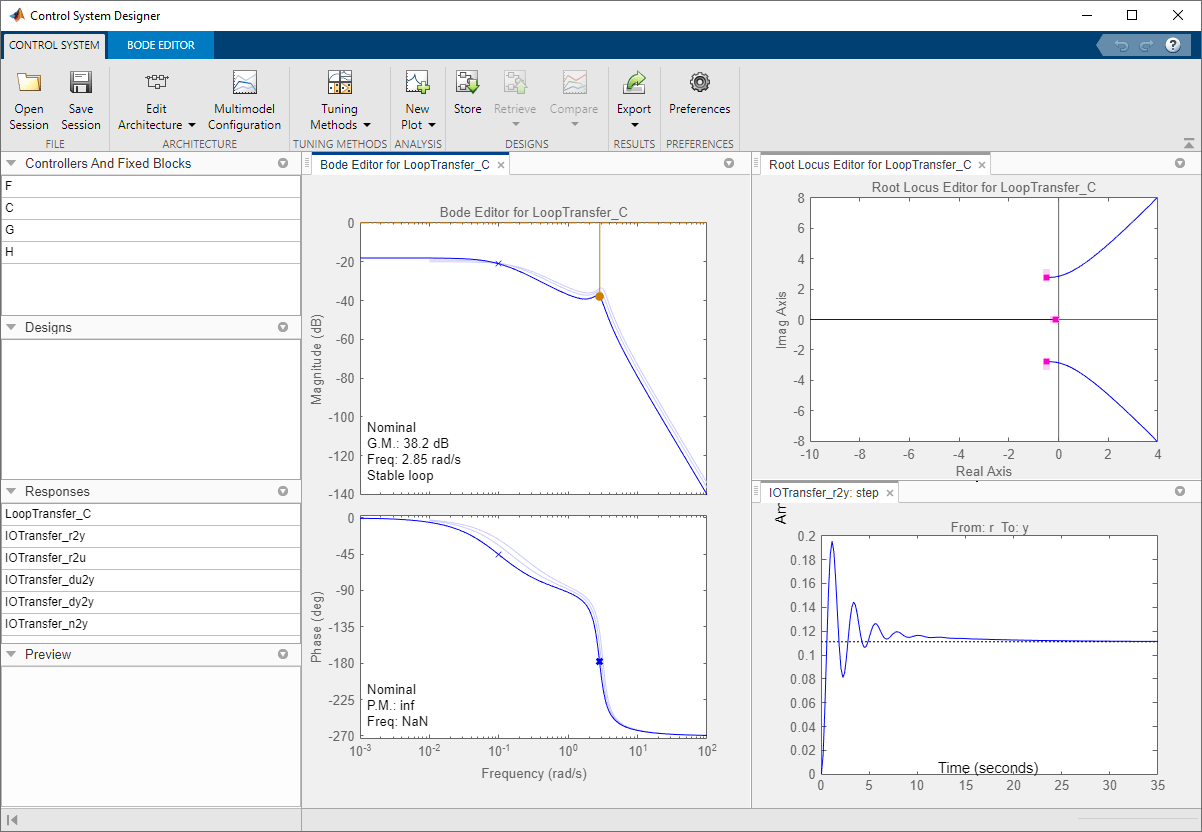Click the orange gain margin marker on Bode plot
This screenshot has height=832, width=1202.
[599, 296]
